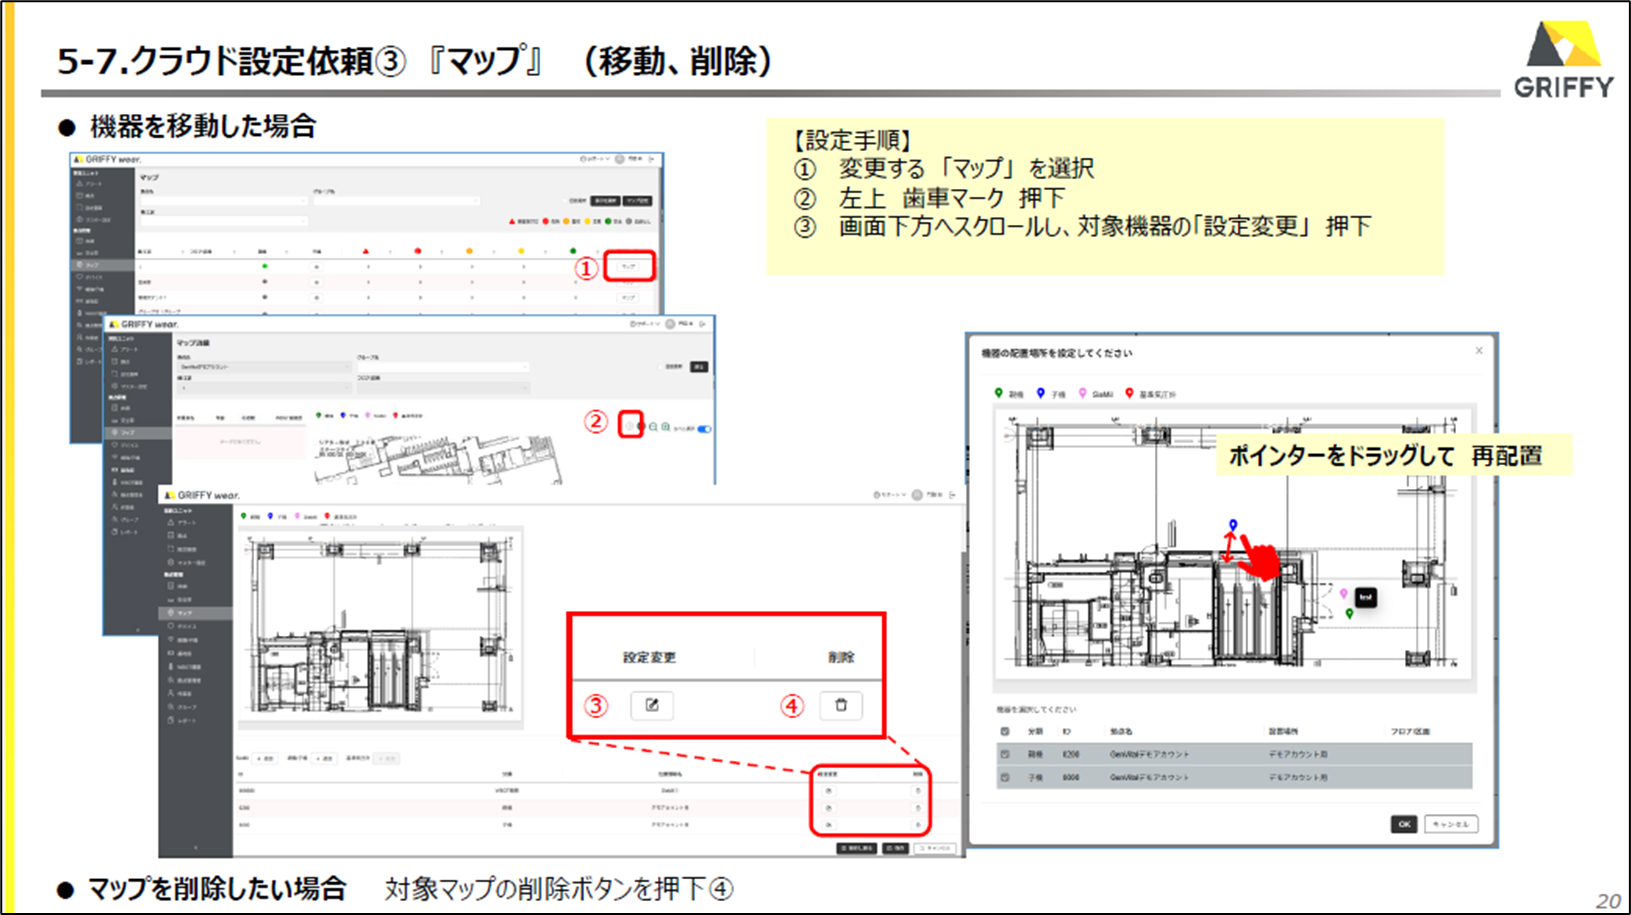Click the zoom-out magnifier icon above the map
The height and width of the screenshot is (915, 1631).
[x=653, y=427]
